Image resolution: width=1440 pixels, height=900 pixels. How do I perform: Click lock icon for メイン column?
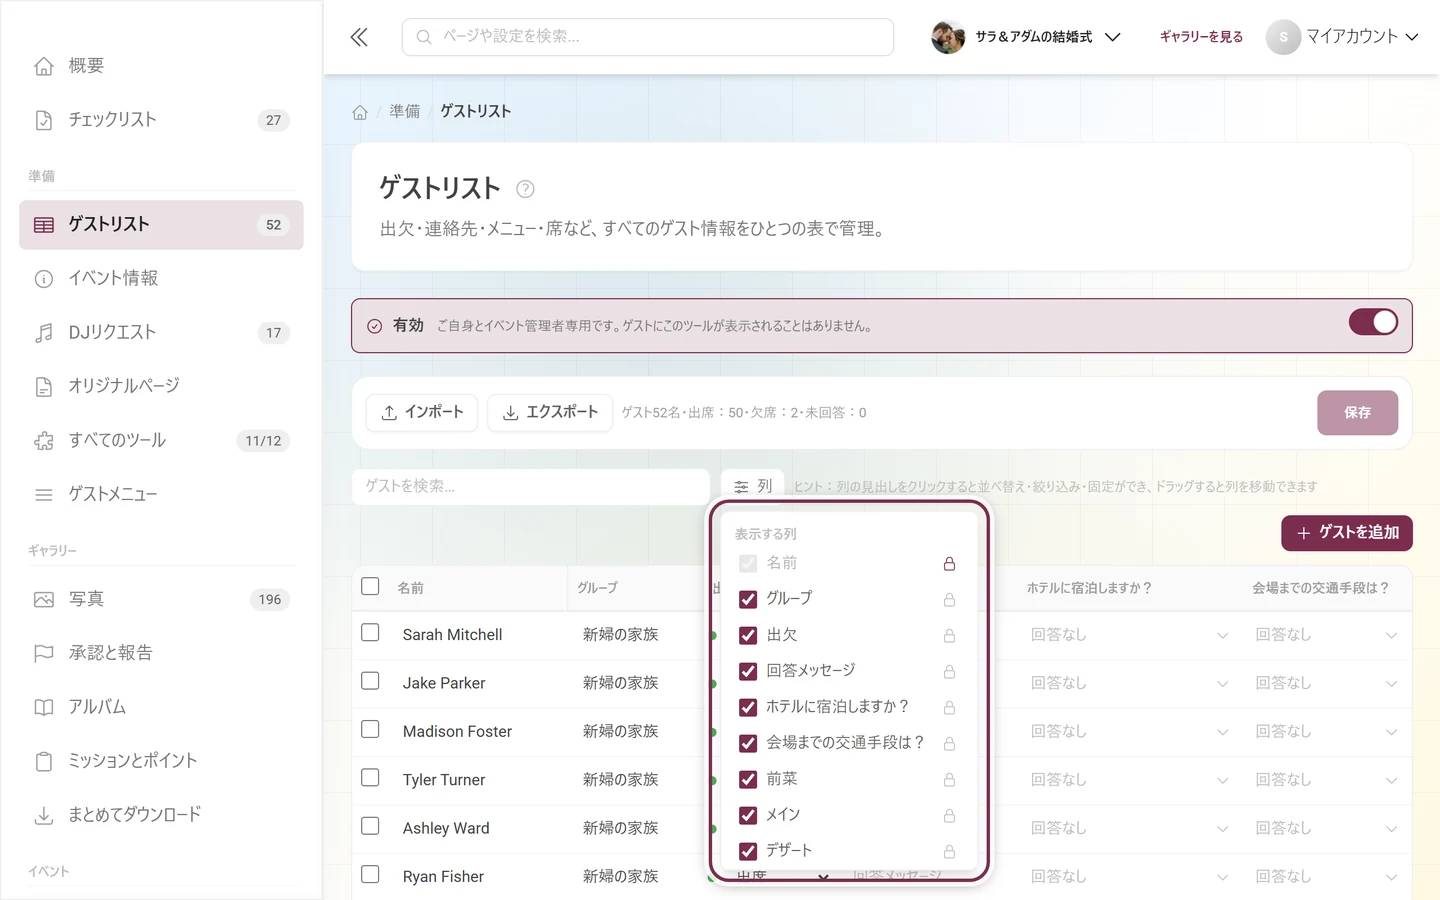(x=949, y=816)
